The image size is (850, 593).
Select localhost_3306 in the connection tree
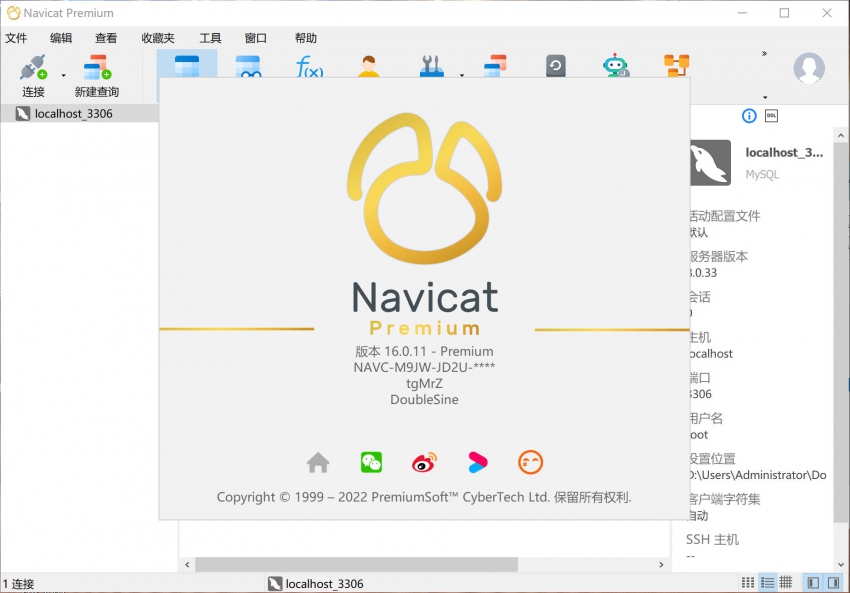(73, 114)
